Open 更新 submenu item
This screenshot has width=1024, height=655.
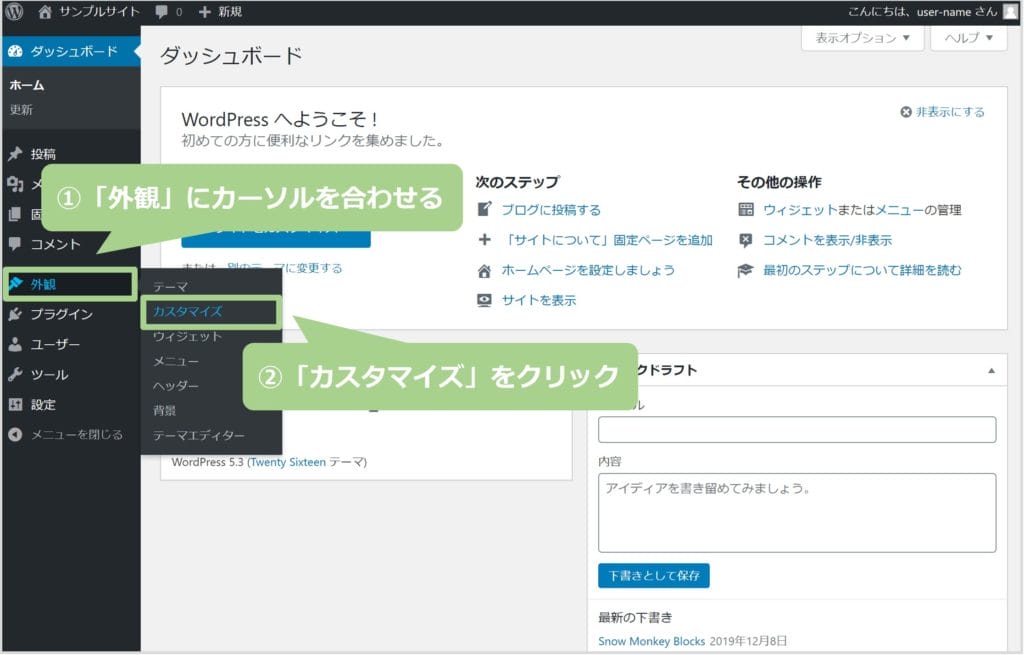click(21, 110)
